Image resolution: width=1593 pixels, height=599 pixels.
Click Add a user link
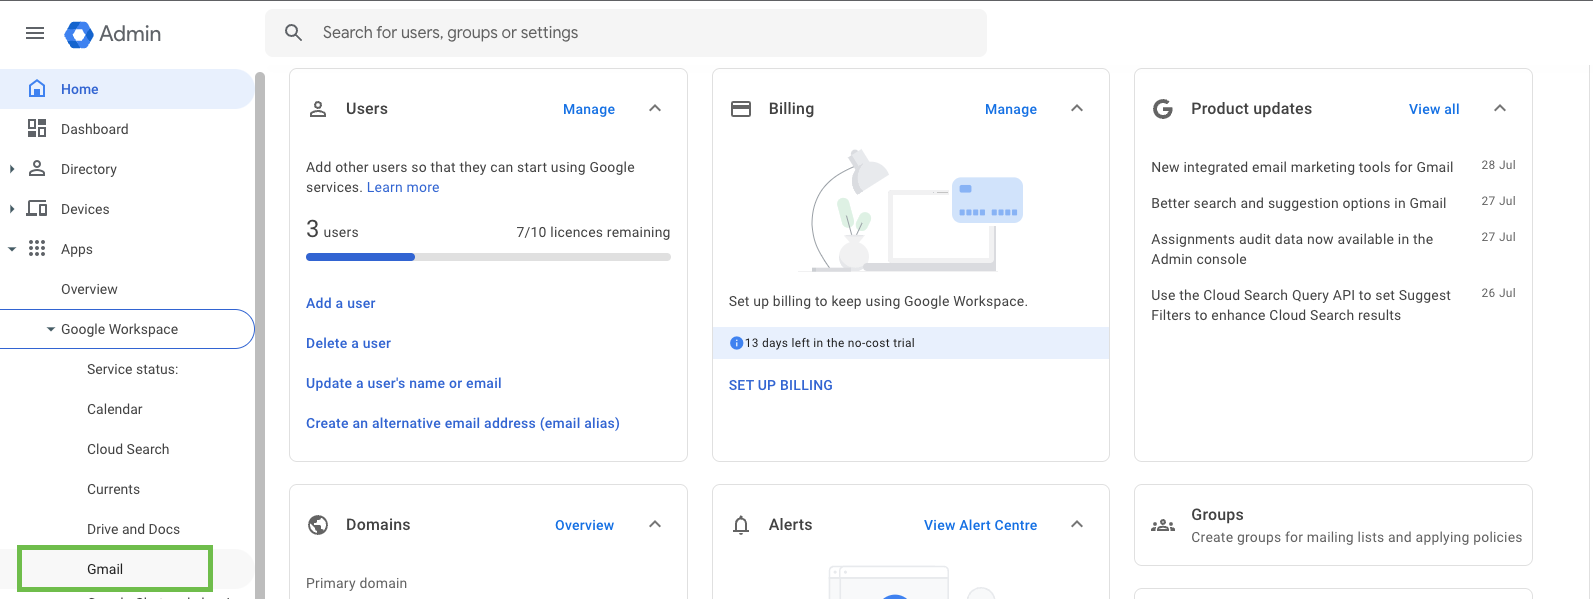(341, 303)
